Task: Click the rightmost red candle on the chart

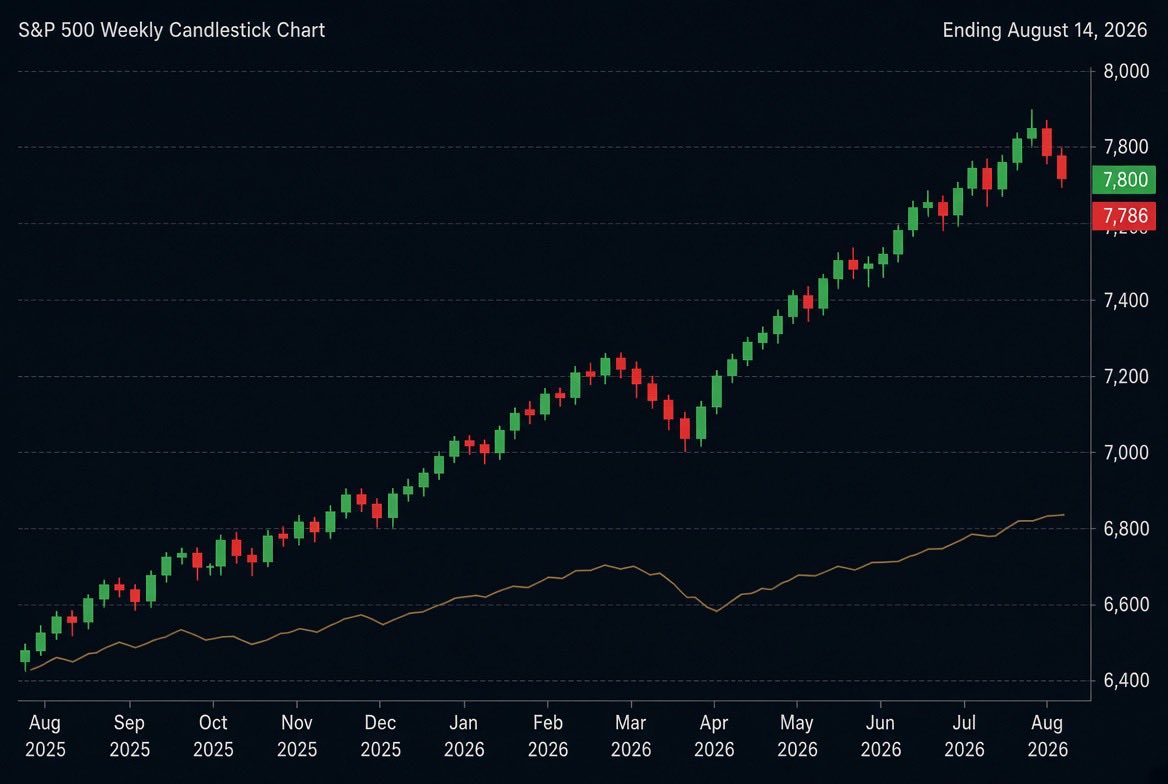Action: click(1061, 167)
